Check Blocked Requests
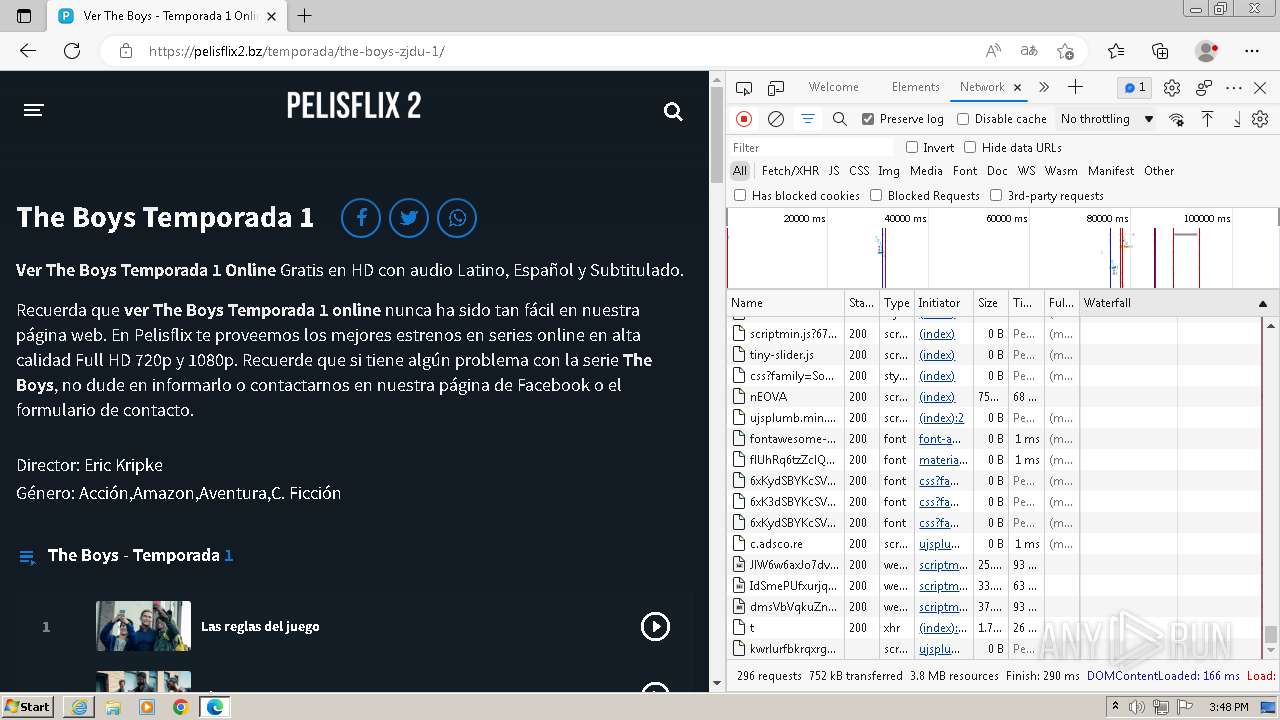Screen dimensions: 1280x720 coord(876,195)
